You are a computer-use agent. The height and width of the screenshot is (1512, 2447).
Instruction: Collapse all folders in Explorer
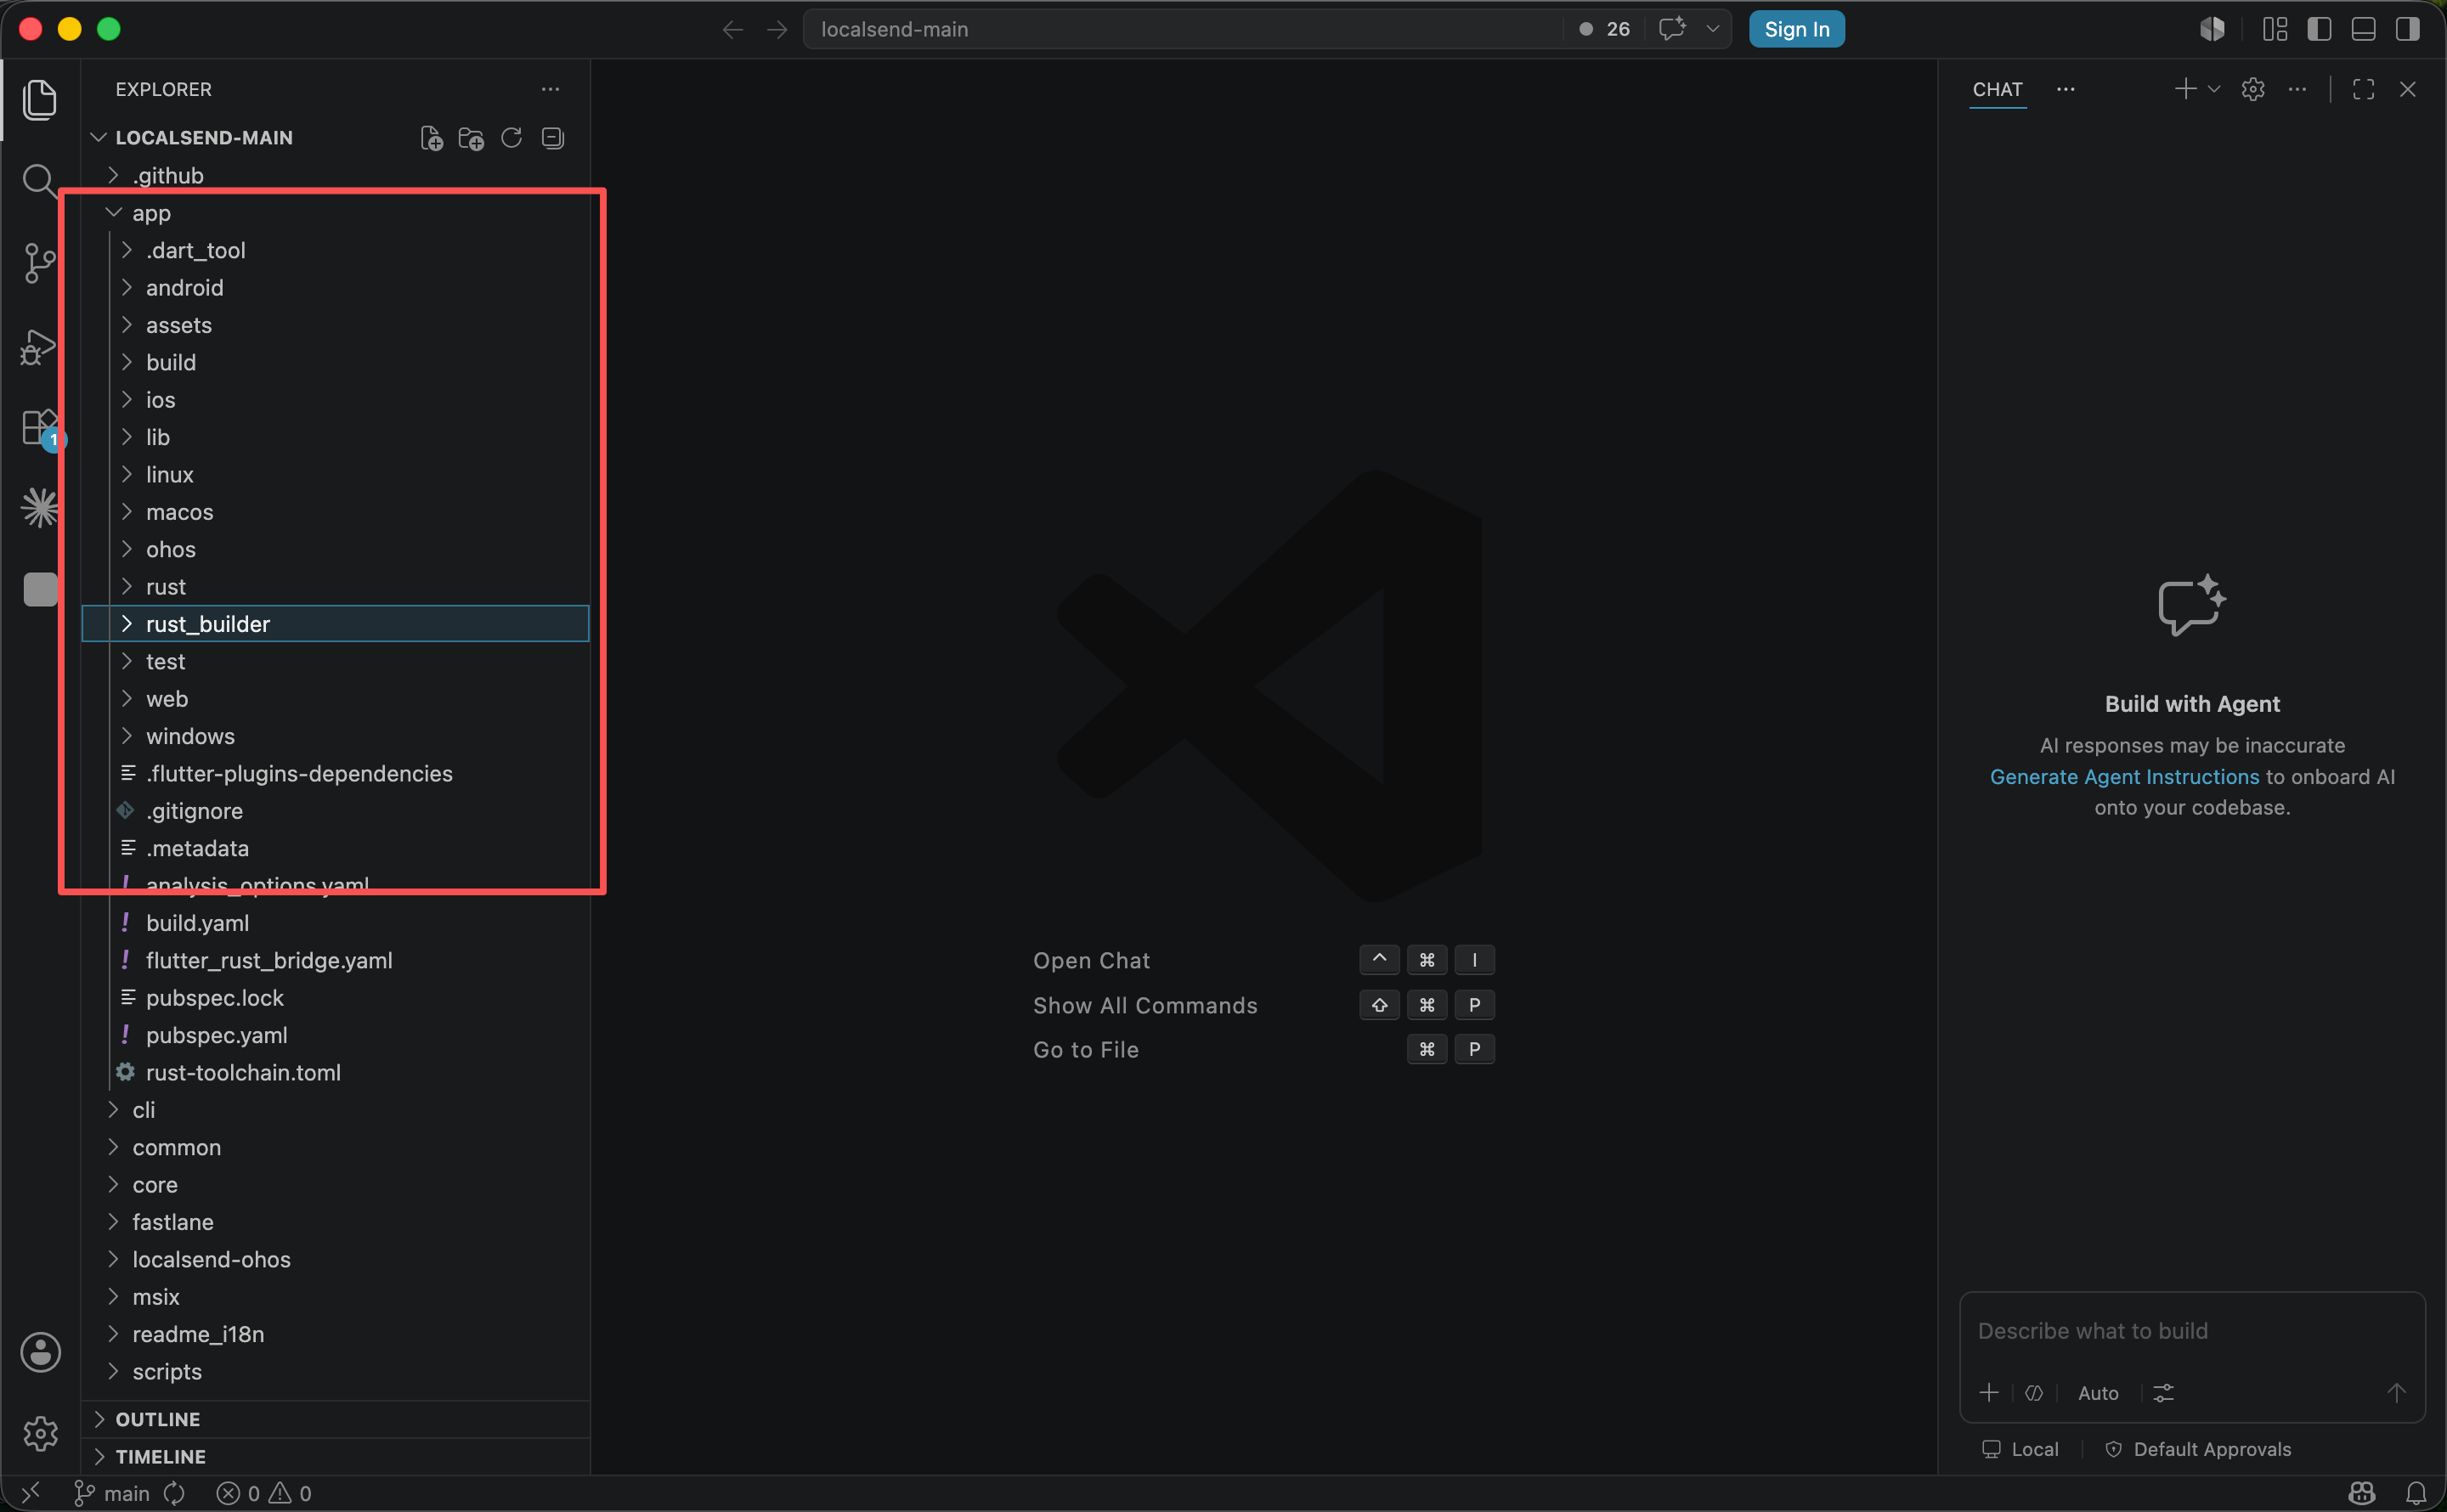[x=552, y=138]
